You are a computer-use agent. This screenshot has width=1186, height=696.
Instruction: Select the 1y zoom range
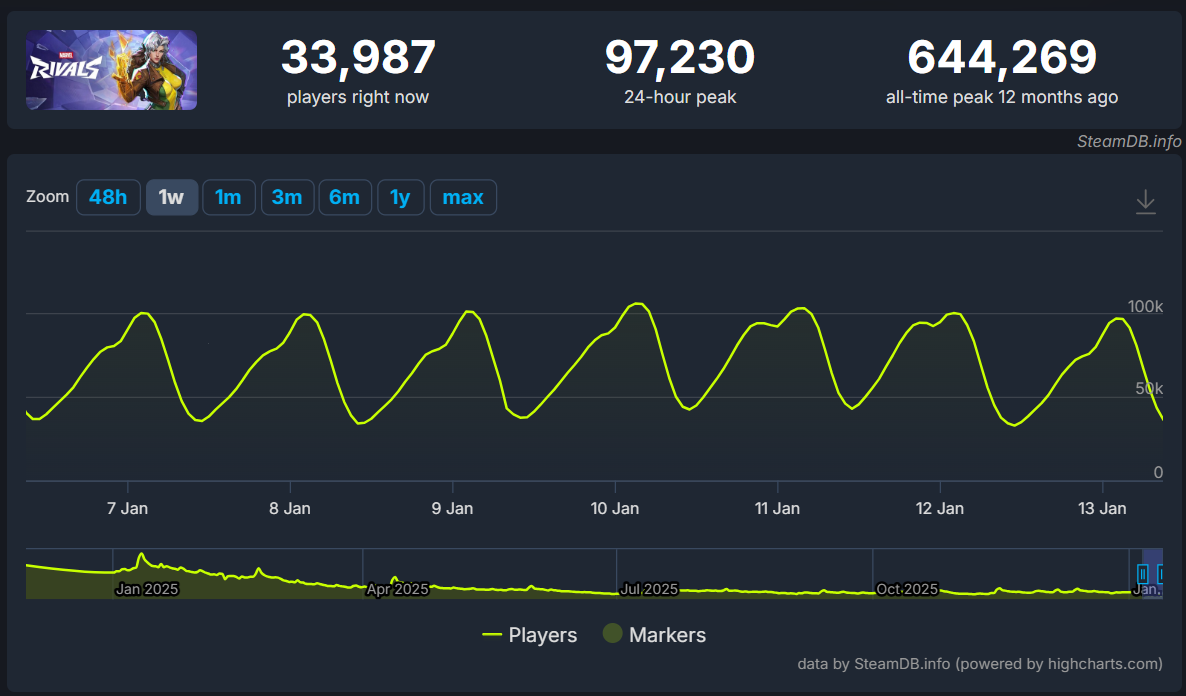(x=400, y=197)
